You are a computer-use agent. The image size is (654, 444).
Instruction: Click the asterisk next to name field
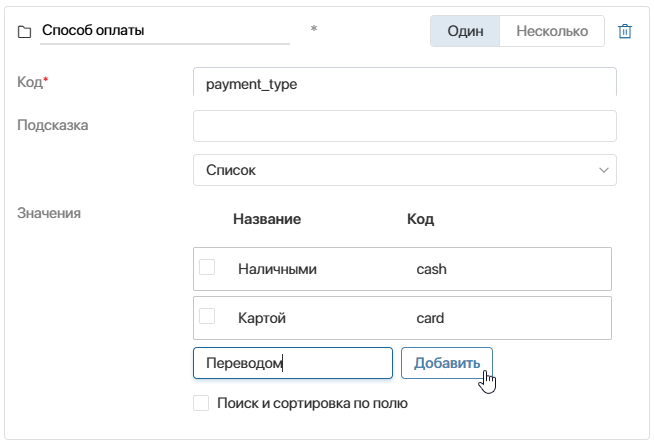tap(314, 28)
